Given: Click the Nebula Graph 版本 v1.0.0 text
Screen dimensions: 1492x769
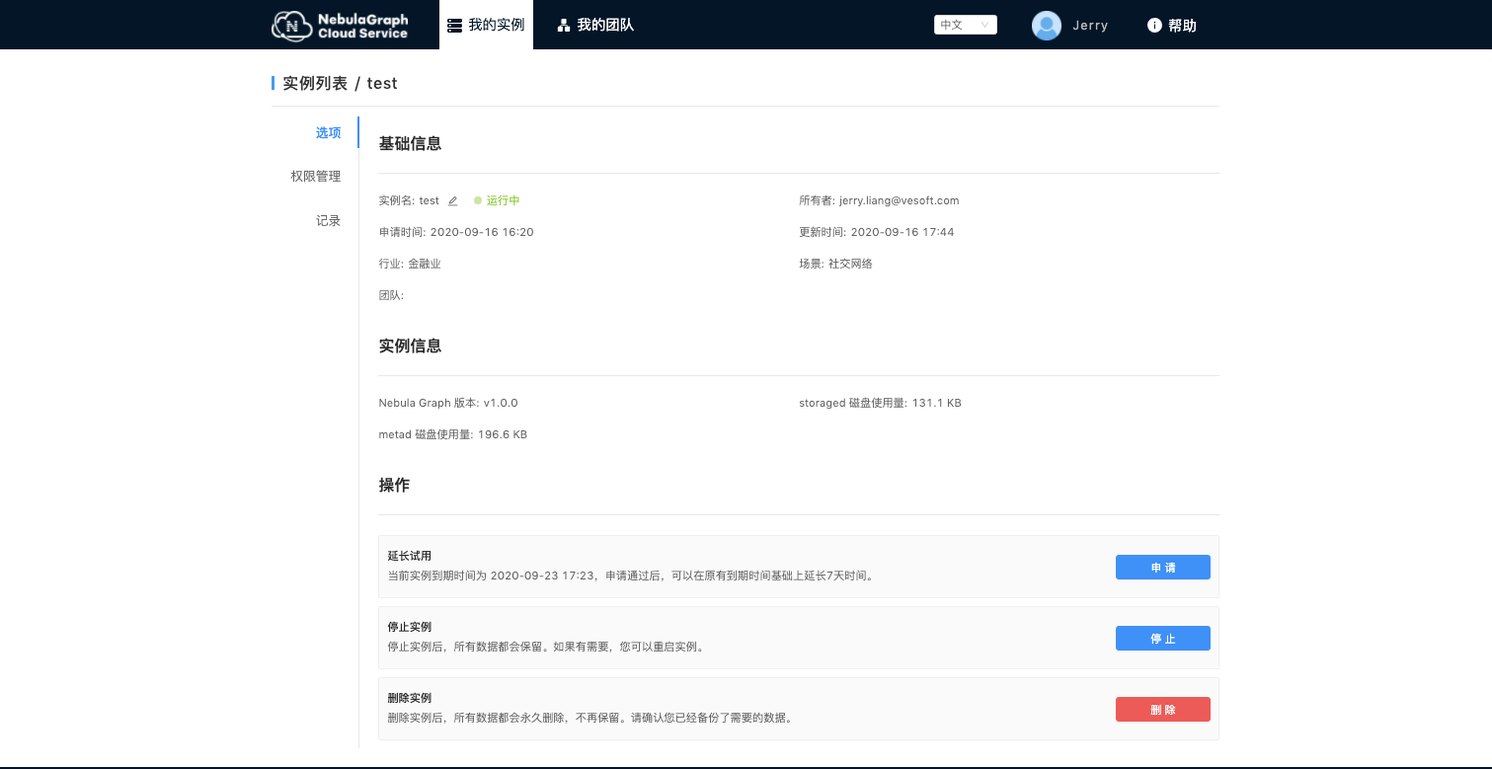Looking at the screenshot, I should click(x=448, y=403).
